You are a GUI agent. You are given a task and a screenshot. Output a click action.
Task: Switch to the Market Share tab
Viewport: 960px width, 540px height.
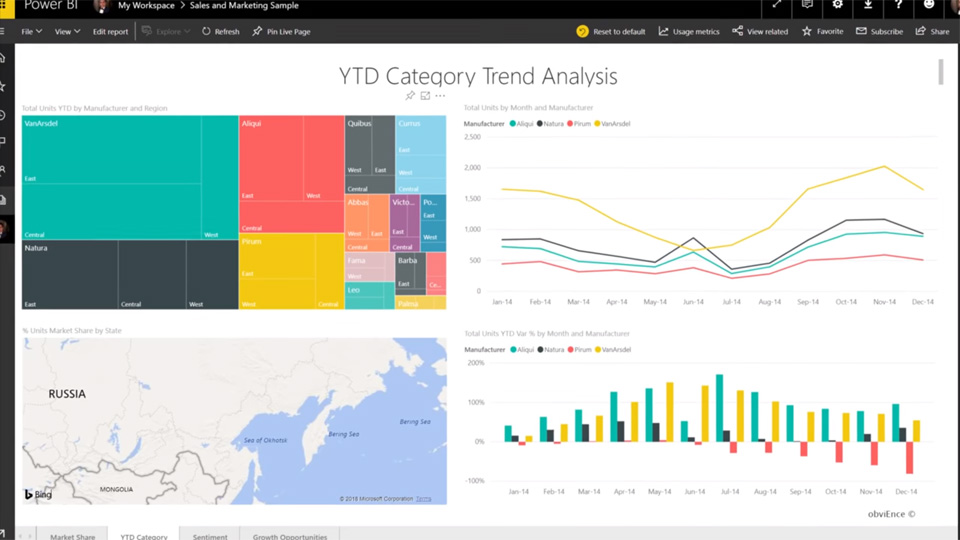pyautogui.click(x=72, y=536)
